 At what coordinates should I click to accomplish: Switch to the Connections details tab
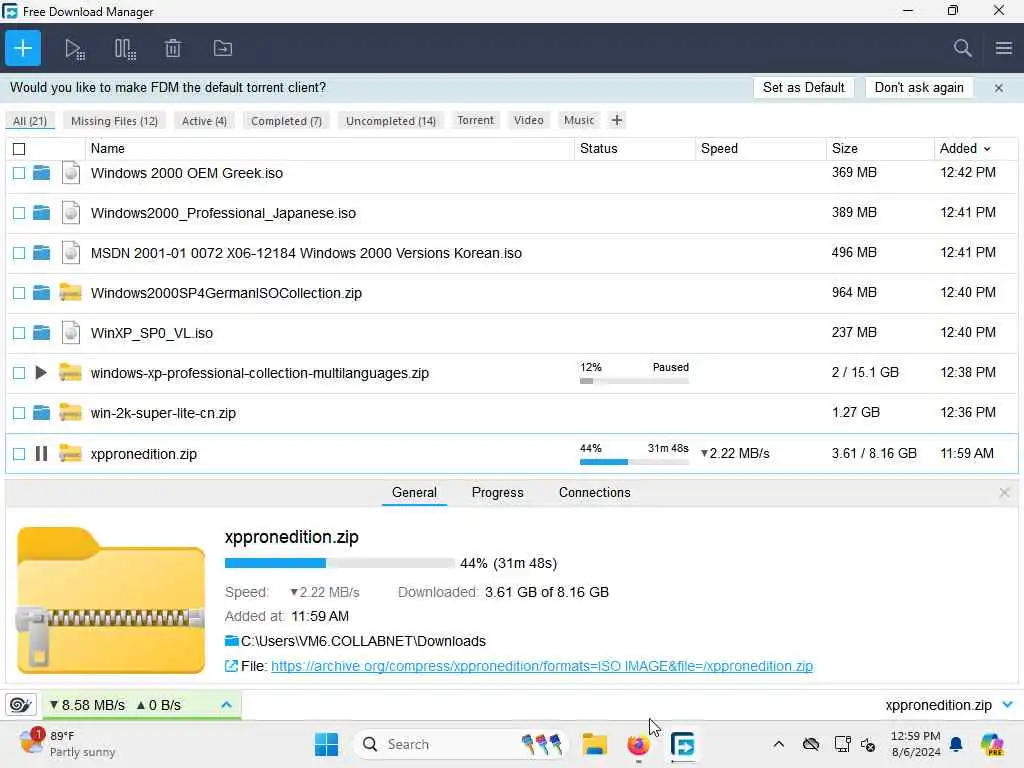point(594,492)
